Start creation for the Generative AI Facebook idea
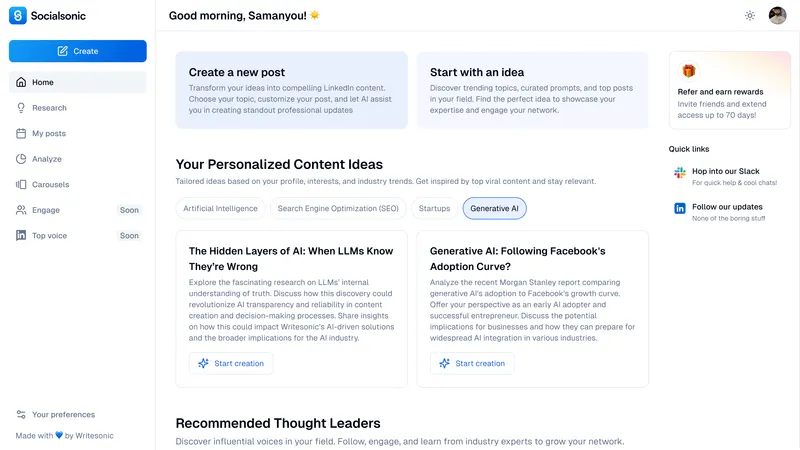 pos(472,363)
